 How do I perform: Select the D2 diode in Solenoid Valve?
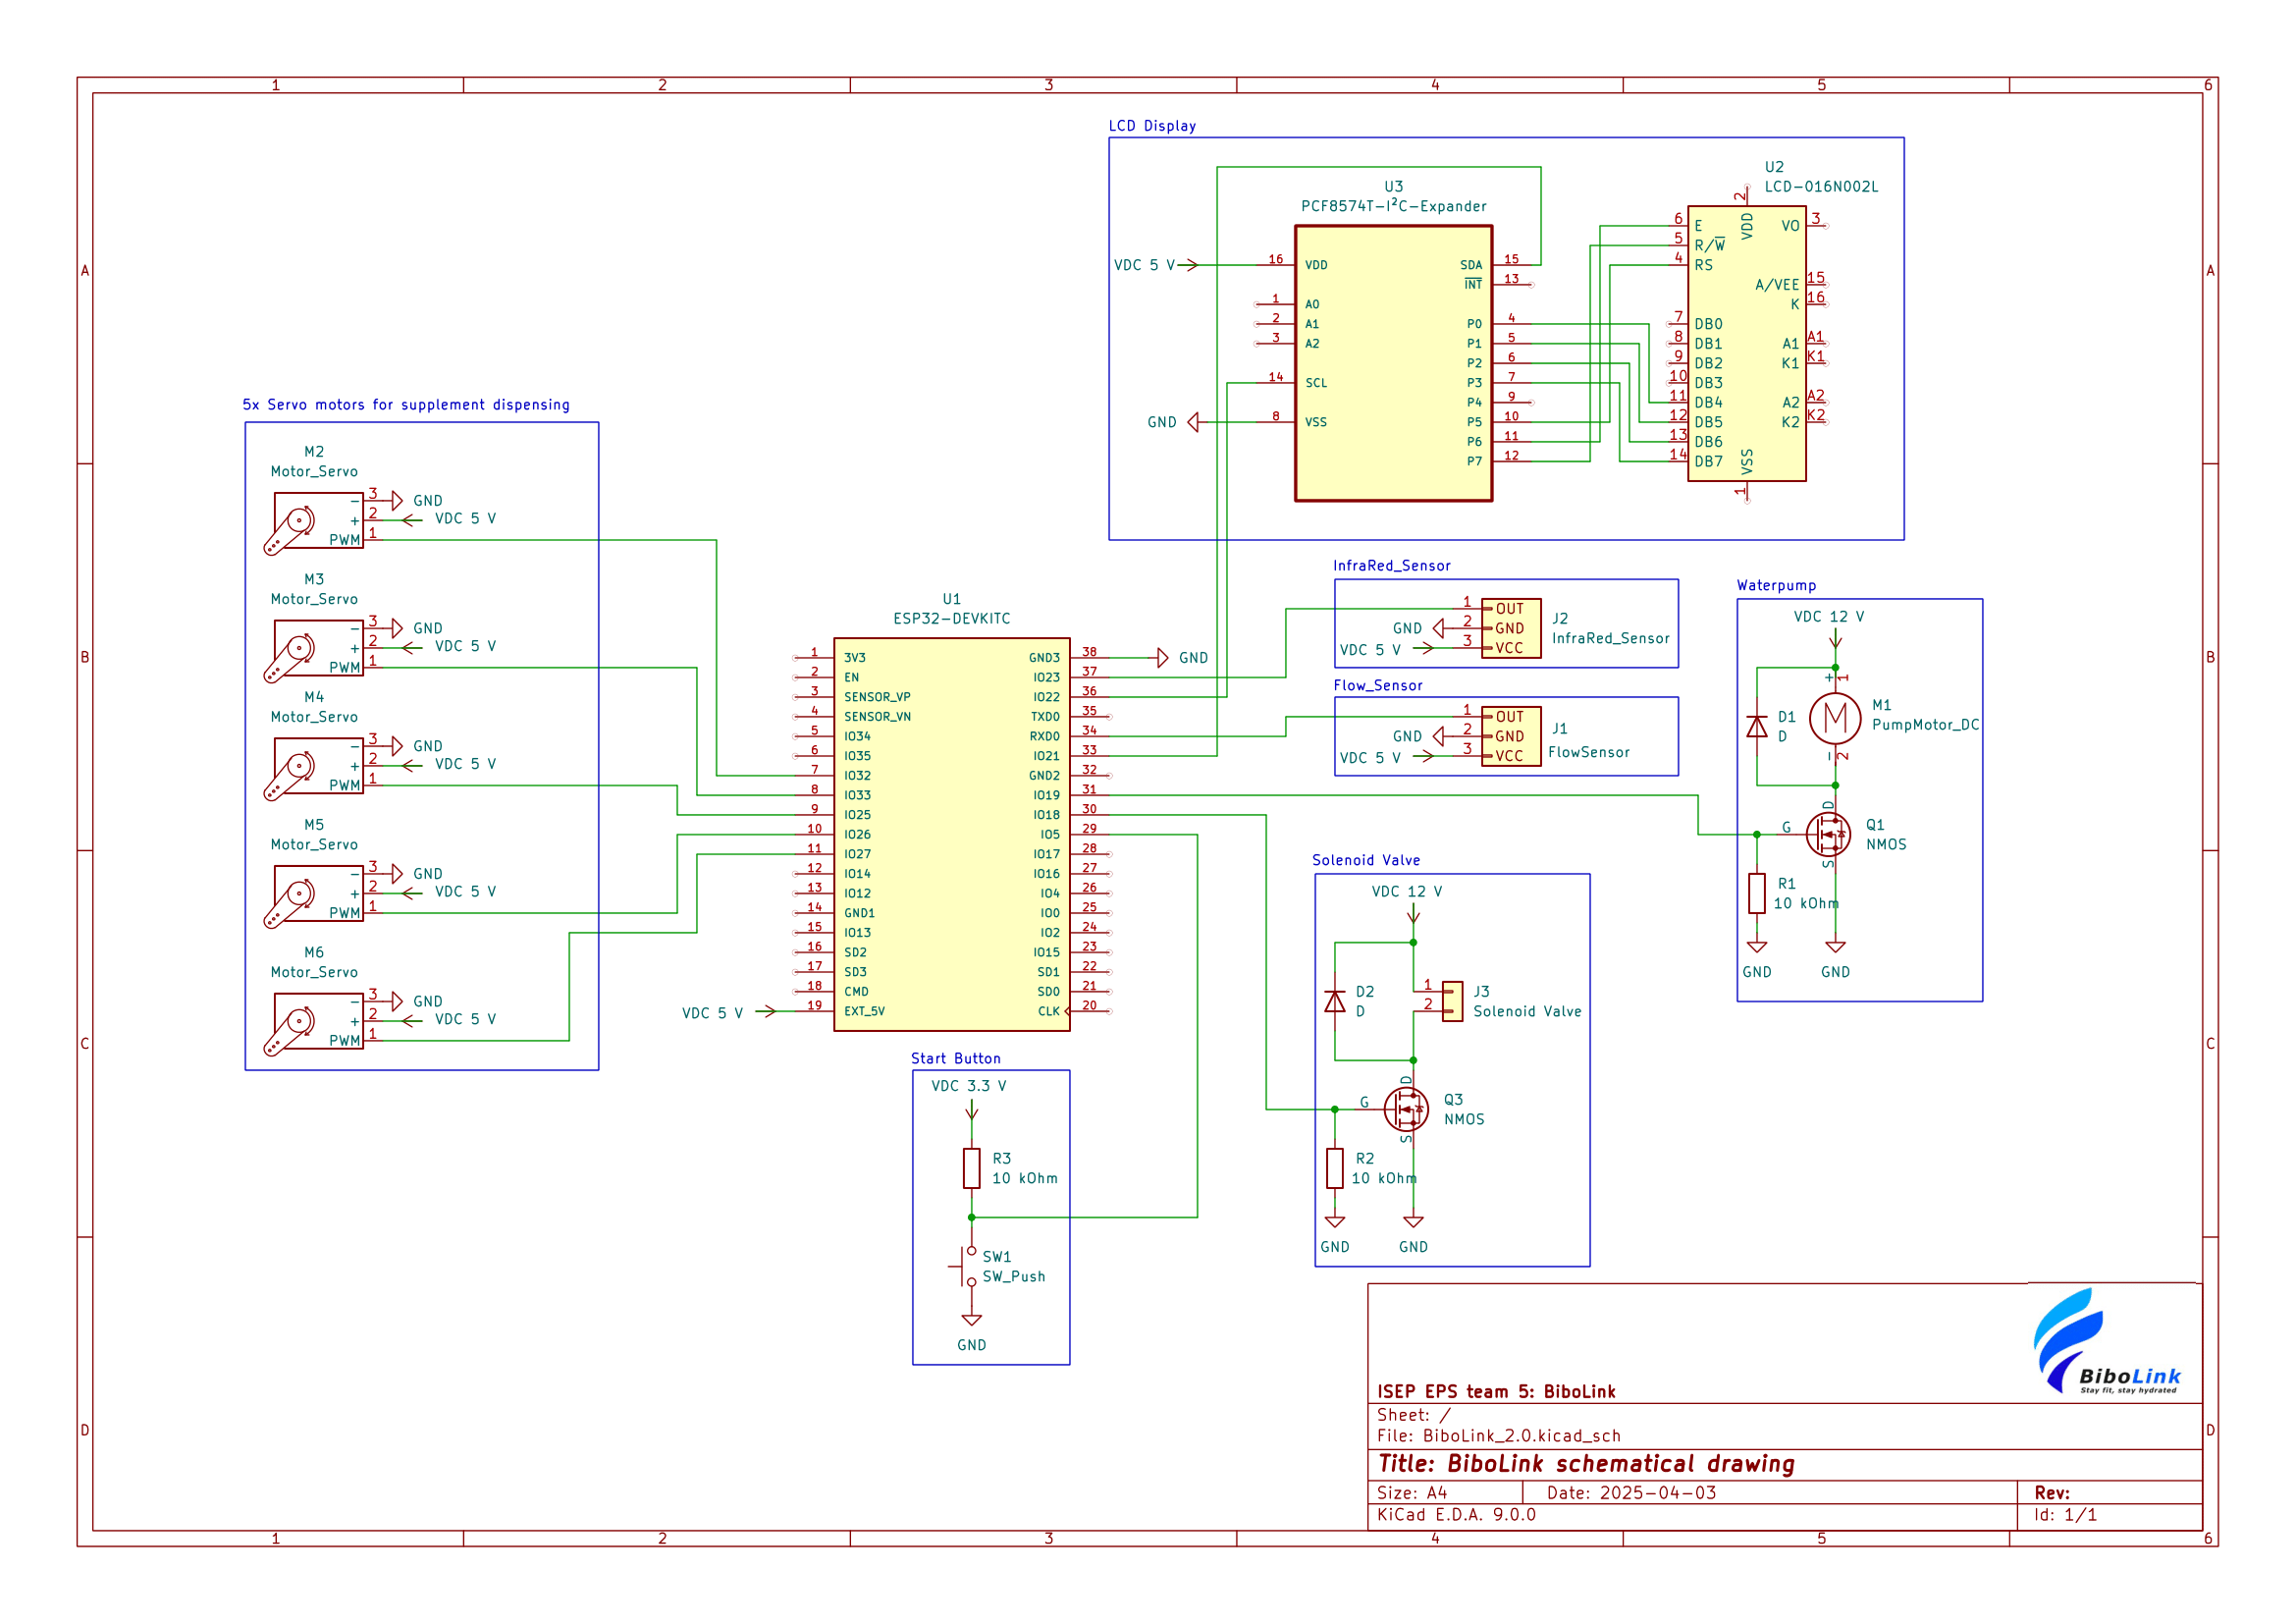point(1335,1001)
